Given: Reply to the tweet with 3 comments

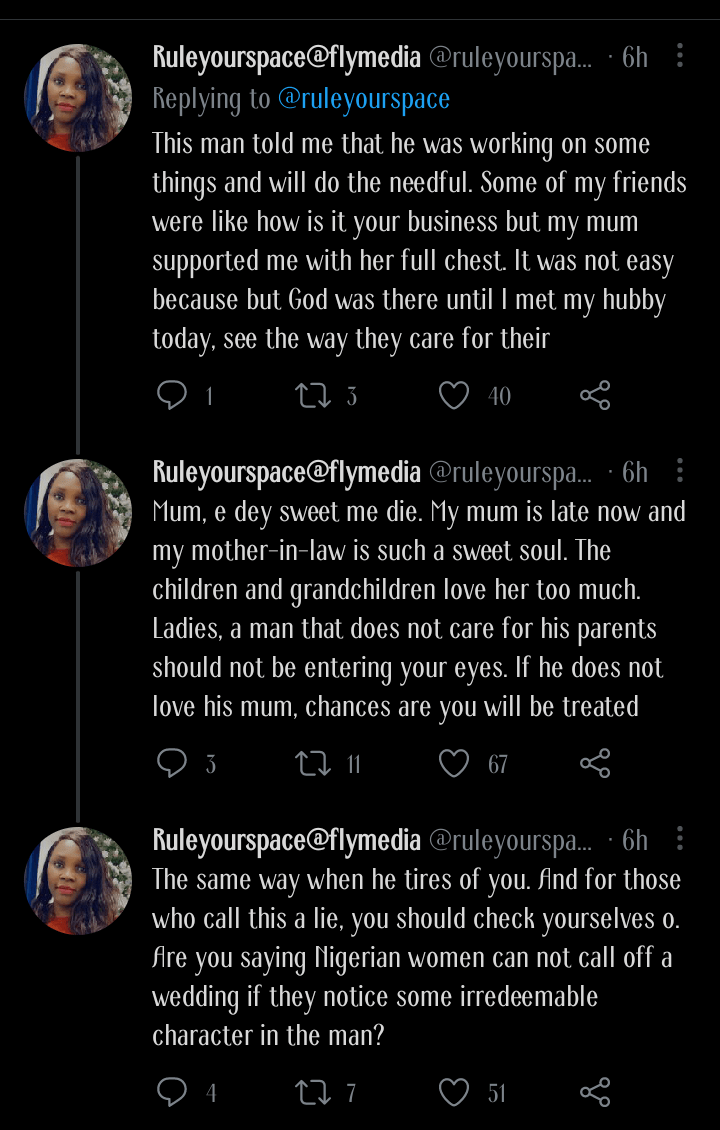Looking at the screenshot, I should [x=173, y=765].
